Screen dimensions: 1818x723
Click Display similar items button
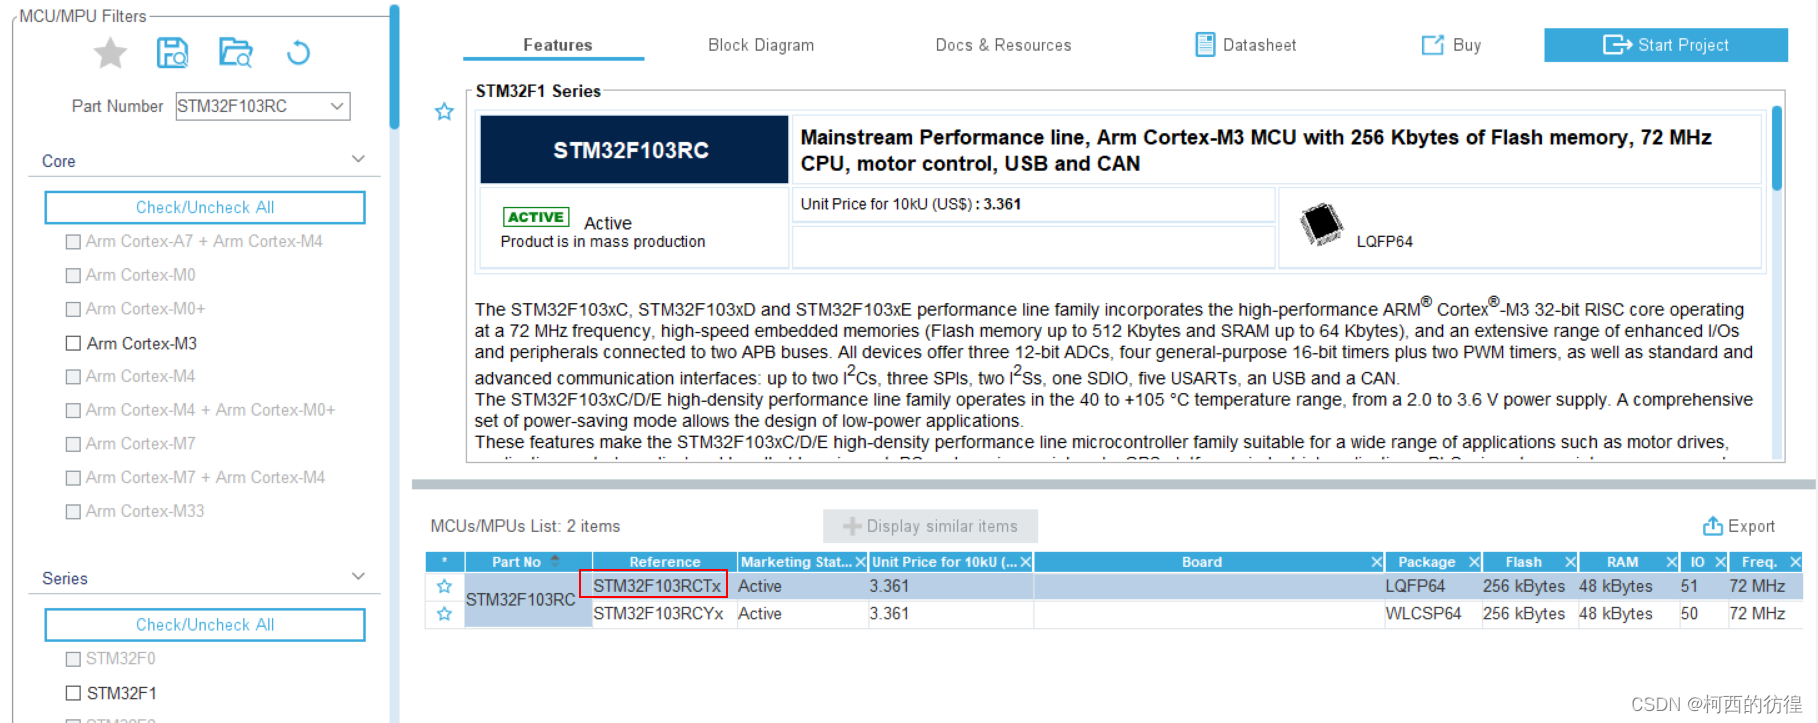930,526
